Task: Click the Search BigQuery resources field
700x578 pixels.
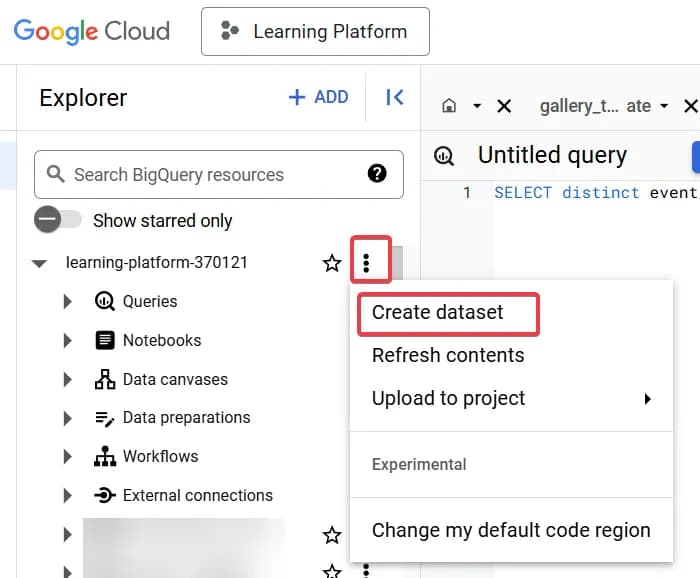Action: tap(219, 175)
